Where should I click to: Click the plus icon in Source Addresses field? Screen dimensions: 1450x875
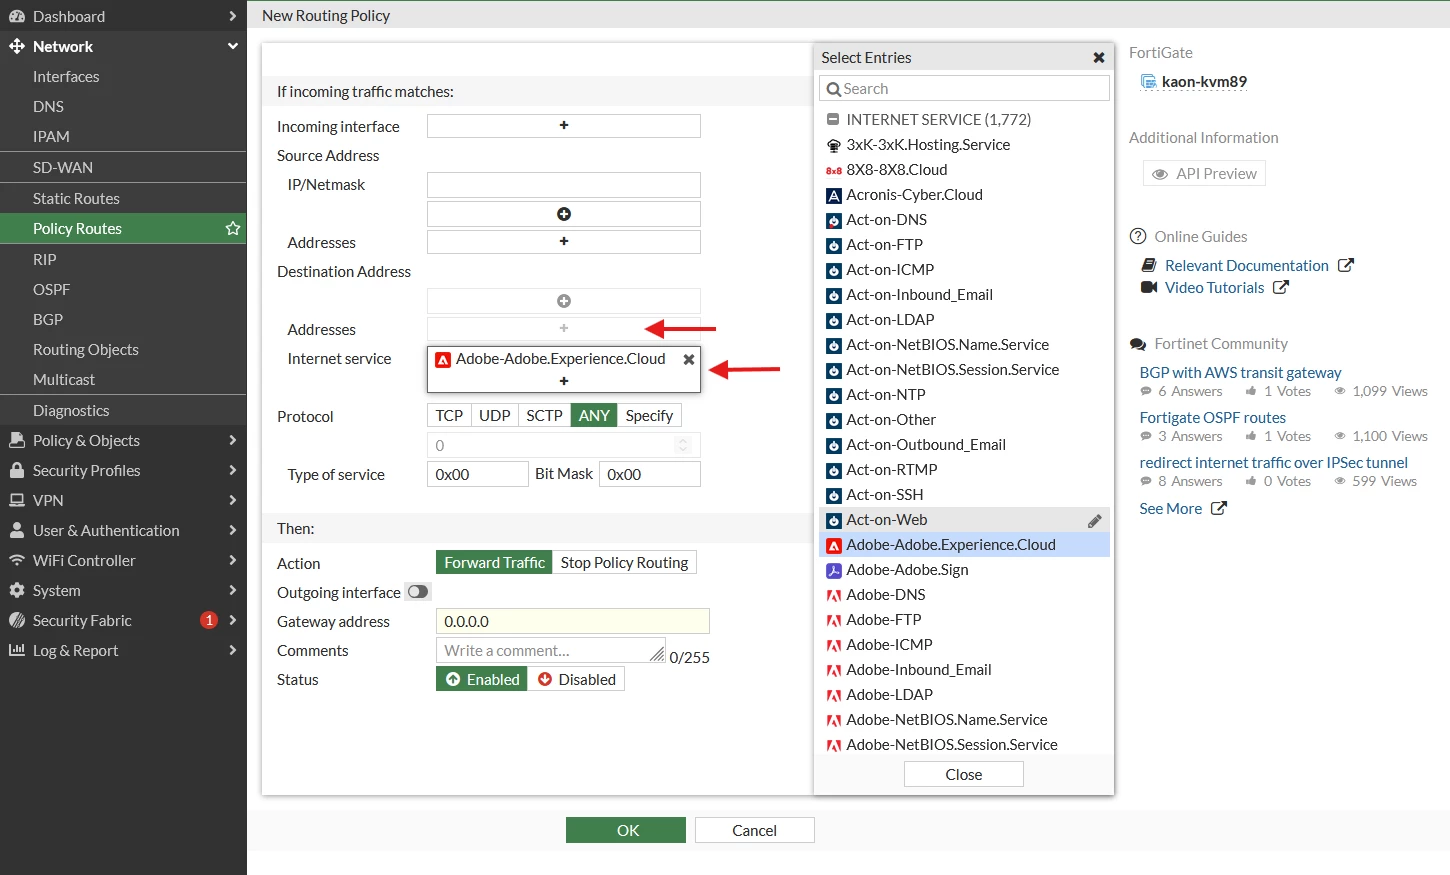coord(564,241)
